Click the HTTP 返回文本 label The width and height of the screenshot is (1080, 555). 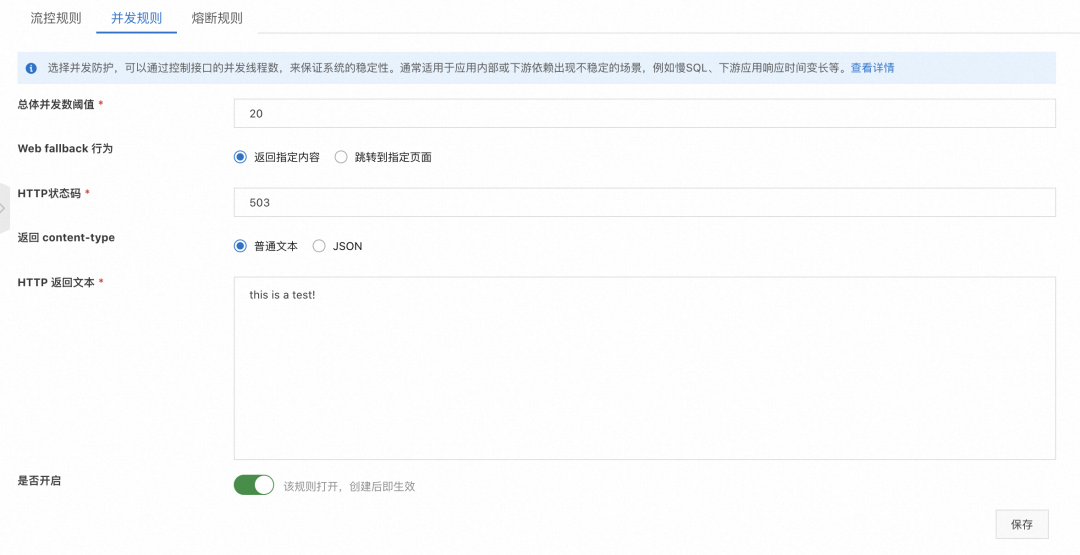56,282
